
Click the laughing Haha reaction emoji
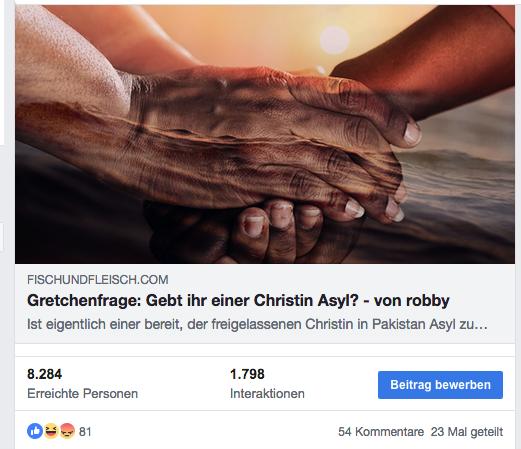[51, 431]
